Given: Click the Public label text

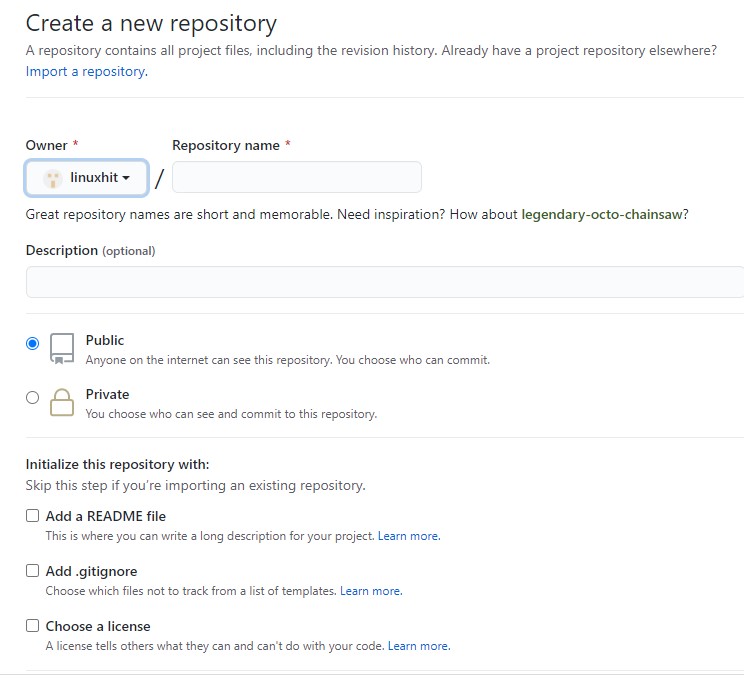Looking at the screenshot, I should (105, 340).
